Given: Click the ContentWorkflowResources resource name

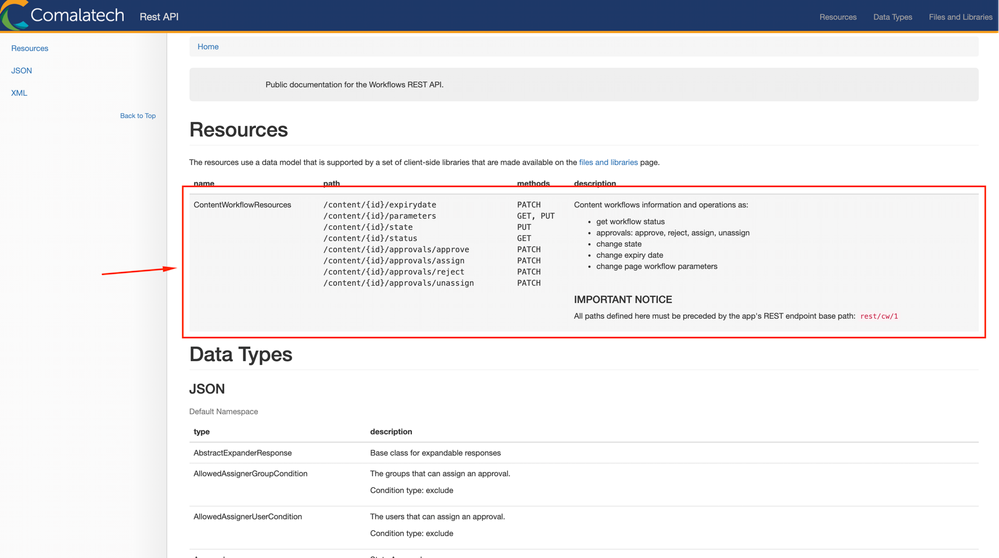Looking at the screenshot, I should [x=242, y=205].
